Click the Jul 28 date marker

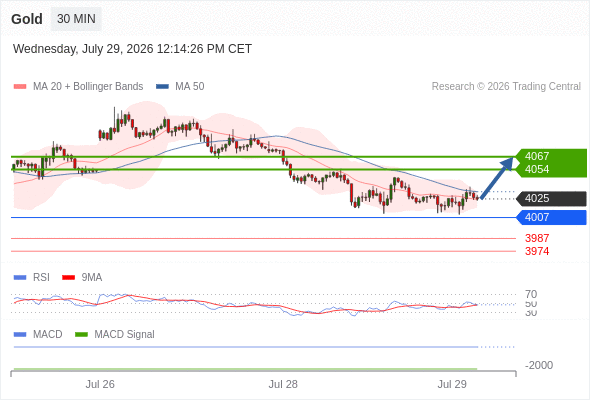(283, 384)
